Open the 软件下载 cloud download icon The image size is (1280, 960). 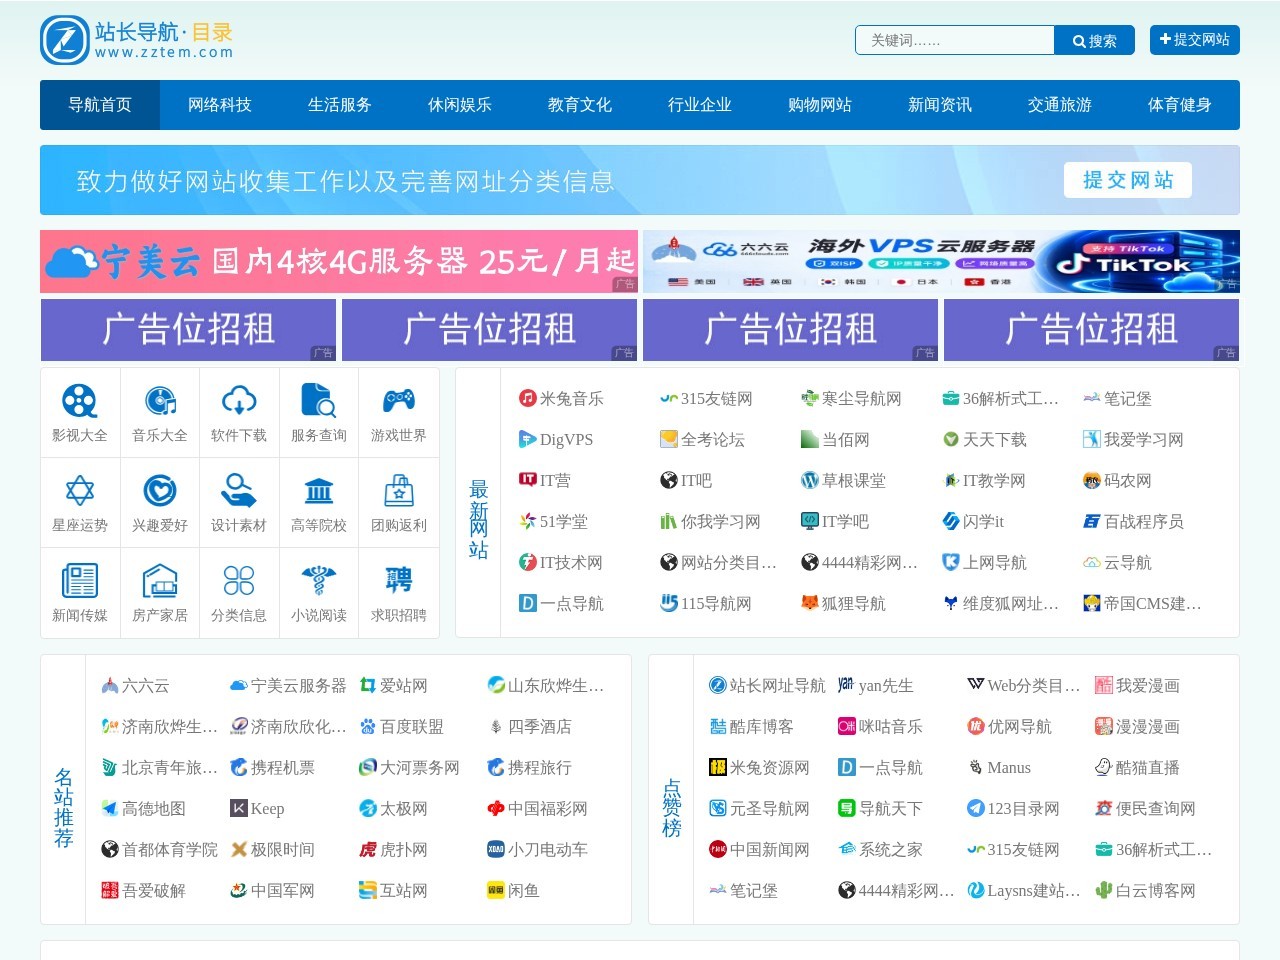(x=239, y=401)
